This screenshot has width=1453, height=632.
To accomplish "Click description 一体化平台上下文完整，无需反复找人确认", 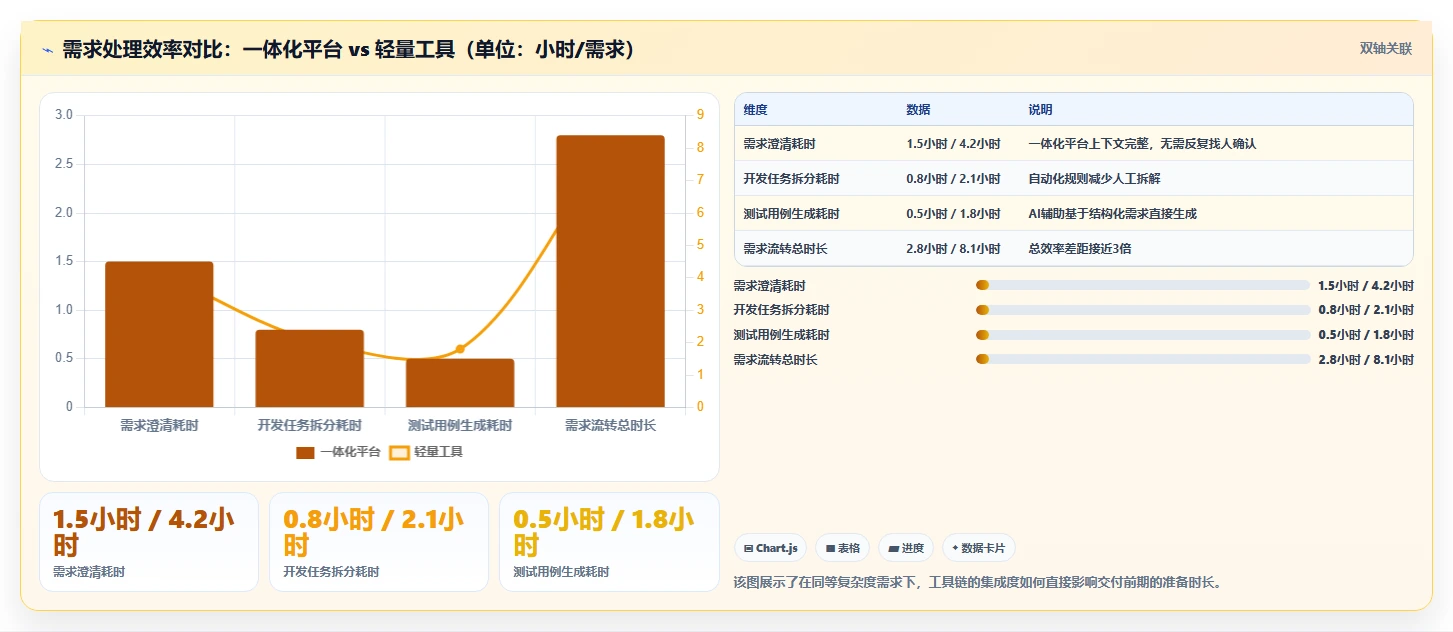I will (x=1142, y=144).
